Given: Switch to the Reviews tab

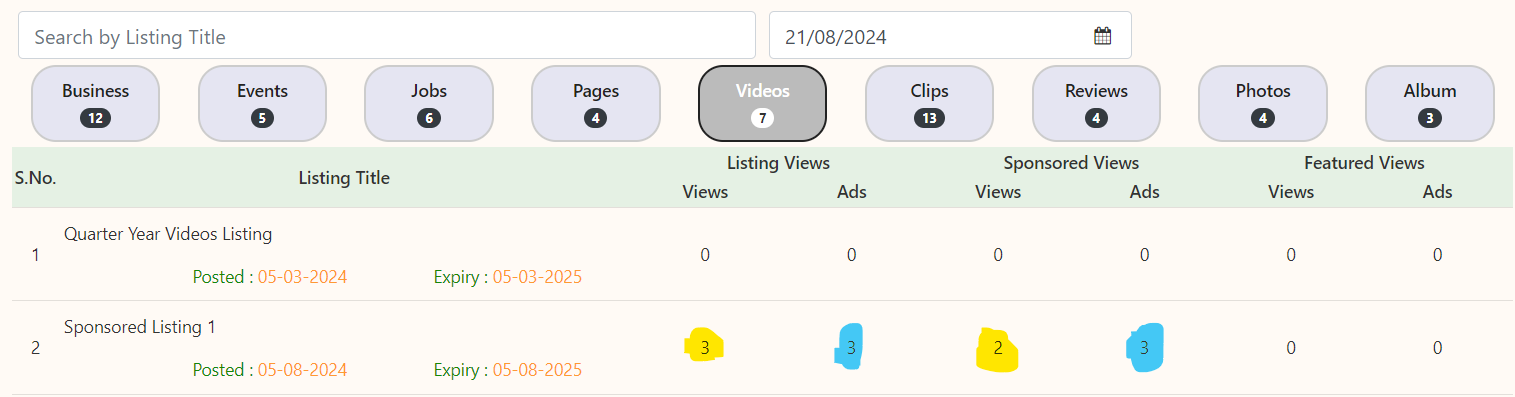Looking at the screenshot, I should pyautogui.click(x=1096, y=103).
